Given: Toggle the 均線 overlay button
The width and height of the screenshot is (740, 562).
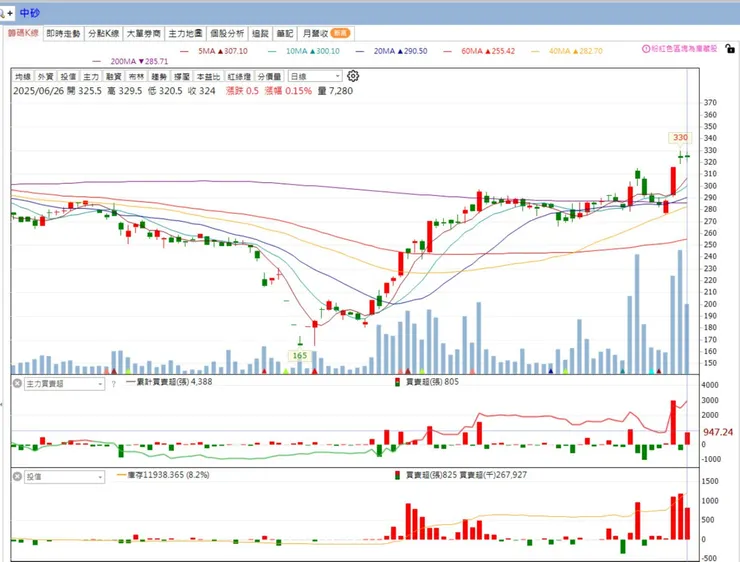Looking at the screenshot, I should tap(23, 76).
